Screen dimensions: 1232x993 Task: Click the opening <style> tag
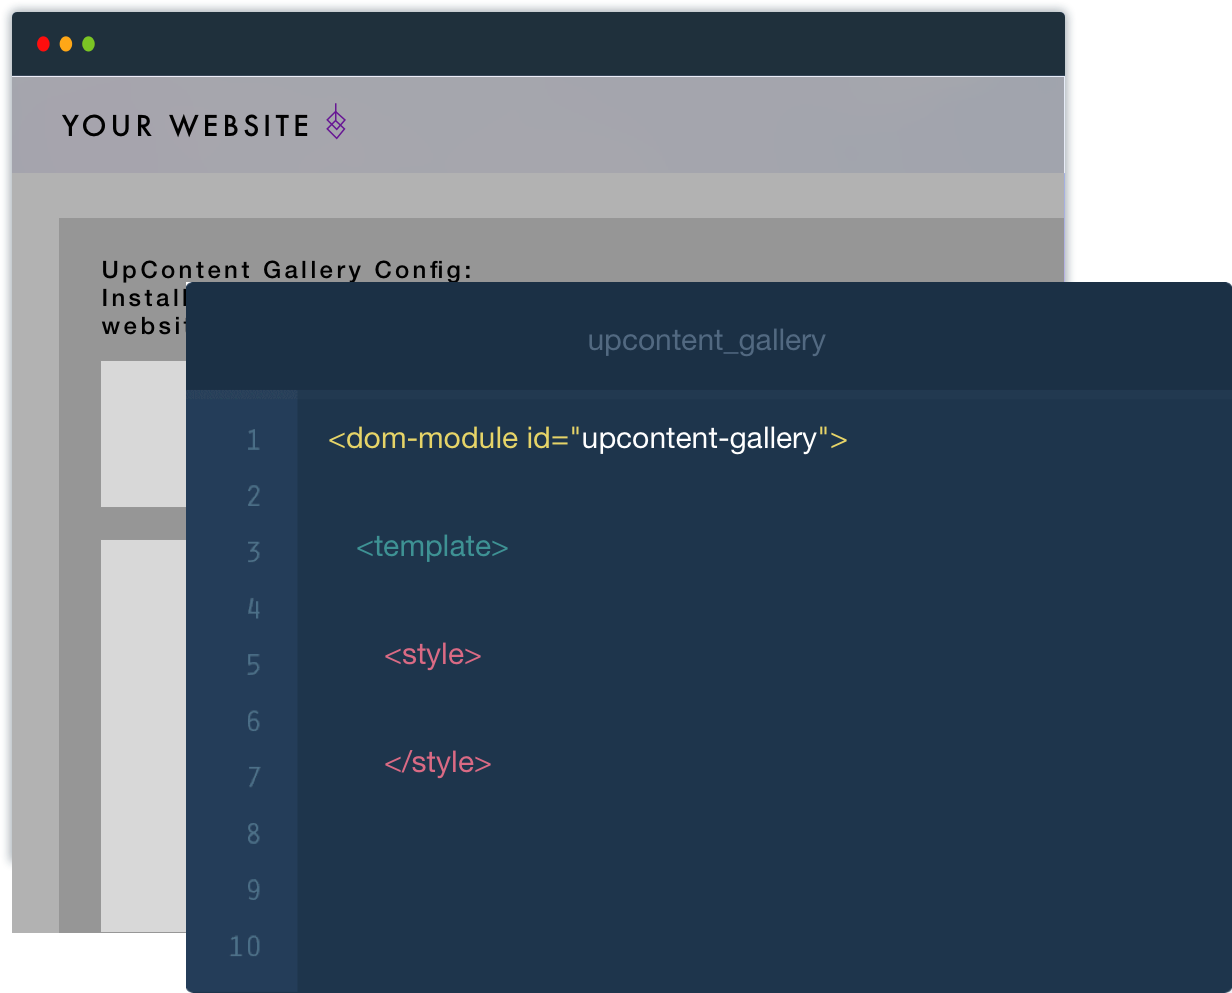coord(433,655)
